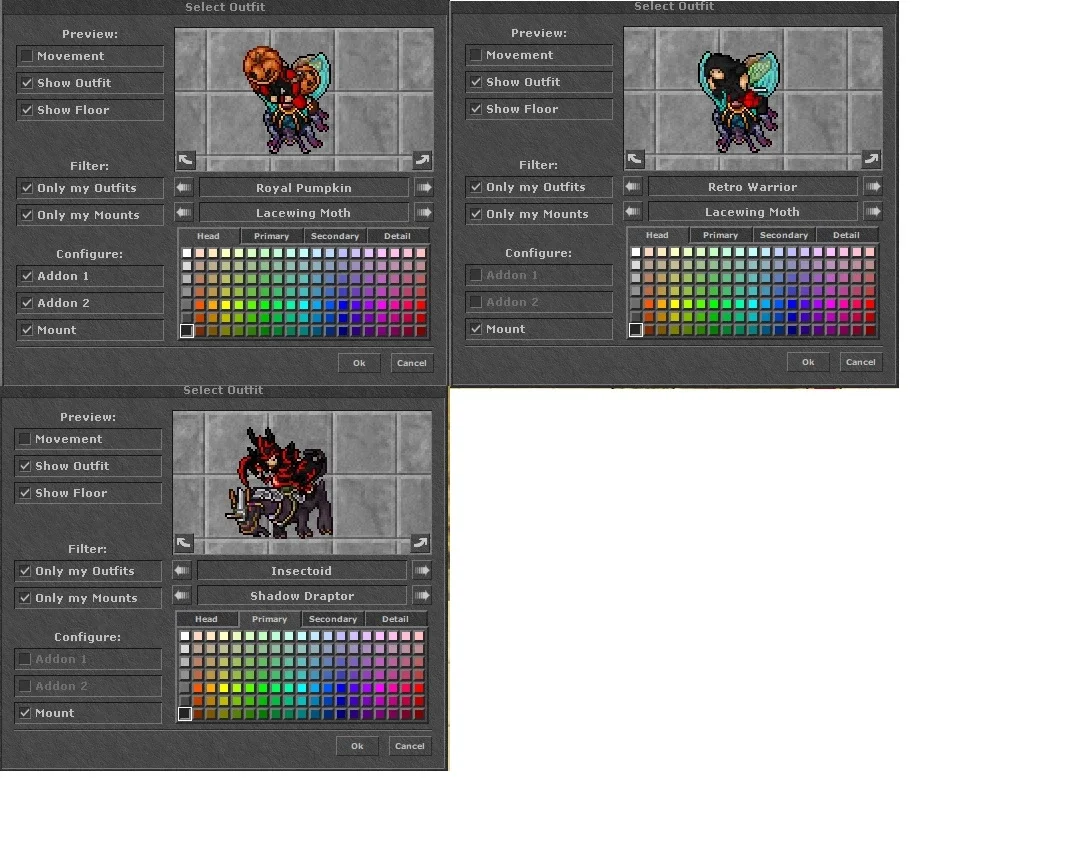1071x862 pixels.
Task: Toggle Movement in Royal Pumpkin window
Action: coord(89,56)
